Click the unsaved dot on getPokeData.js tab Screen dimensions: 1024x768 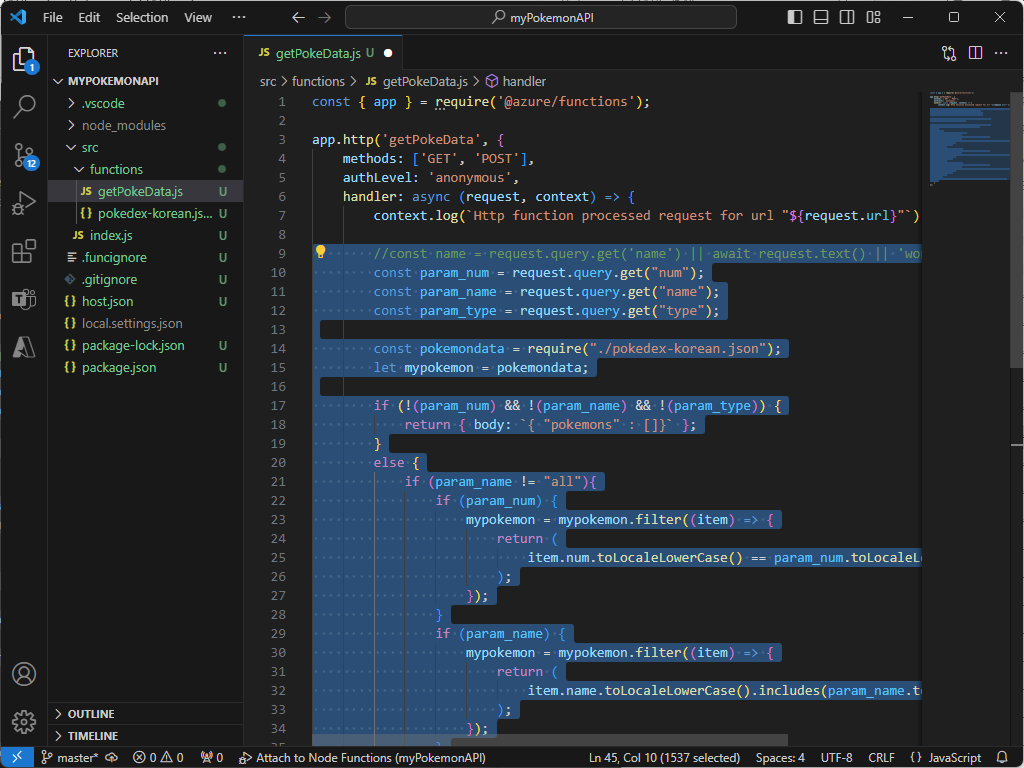tap(388, 53)
